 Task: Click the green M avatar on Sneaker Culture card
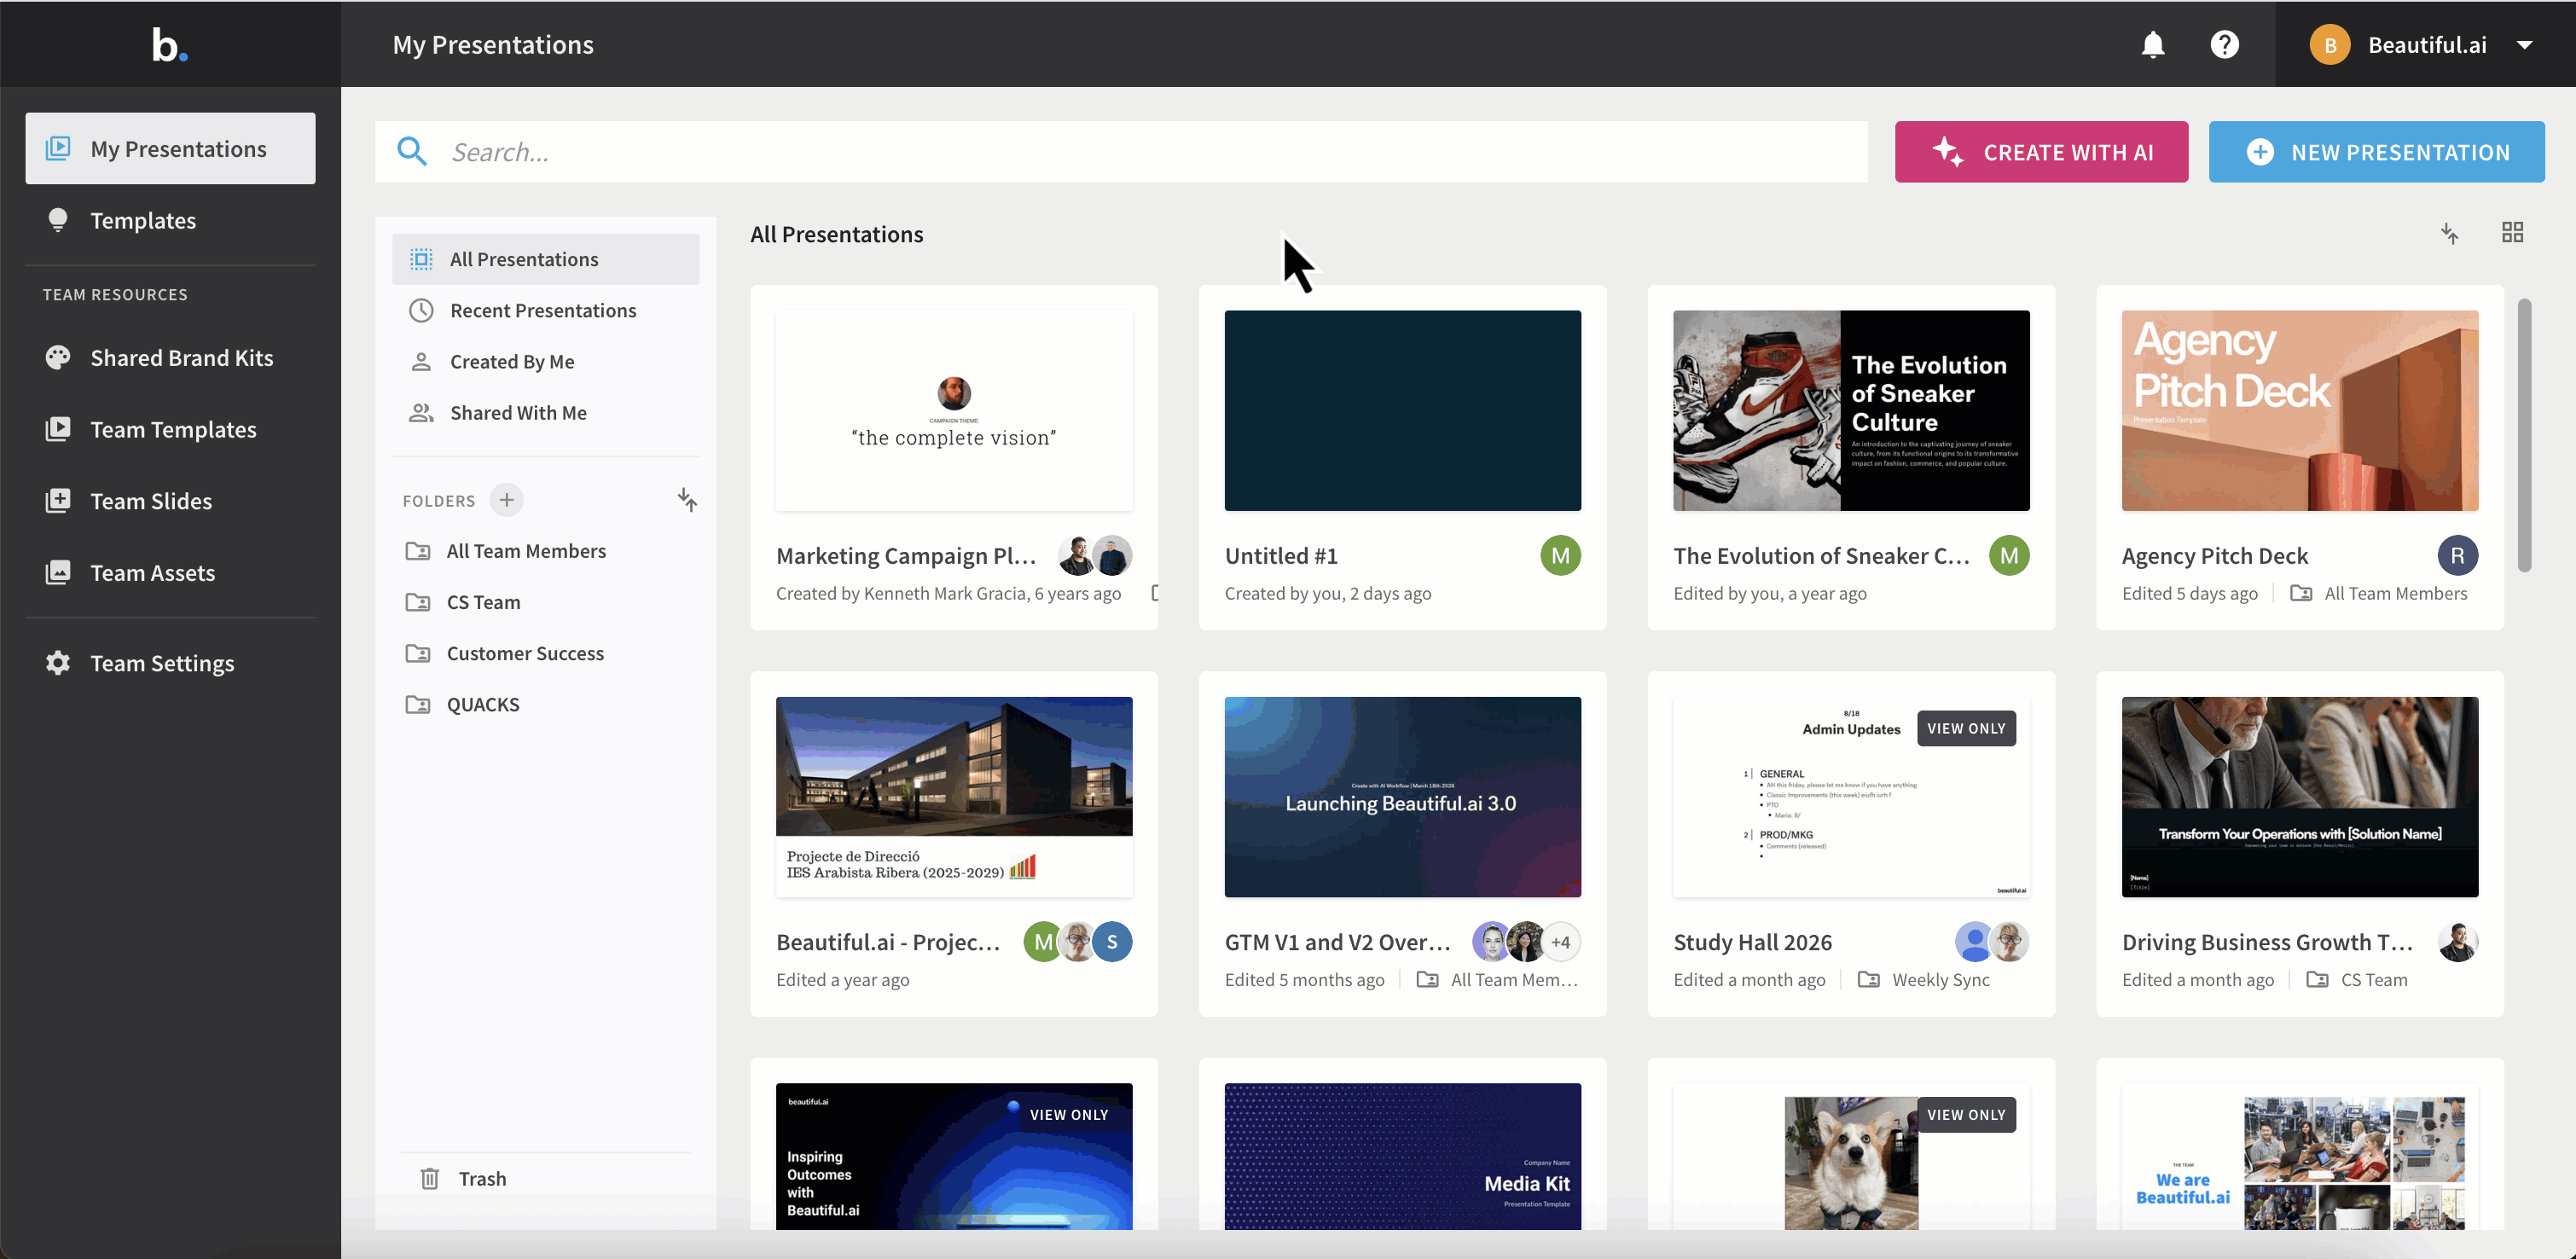pyautogui.click(x=2009, y=555)
